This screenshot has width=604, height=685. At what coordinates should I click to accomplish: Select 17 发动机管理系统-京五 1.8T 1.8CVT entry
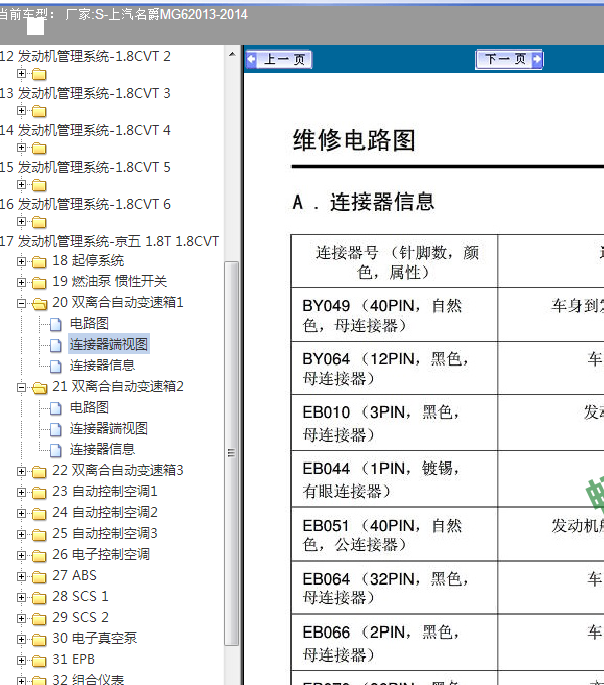tap(109, 241)
